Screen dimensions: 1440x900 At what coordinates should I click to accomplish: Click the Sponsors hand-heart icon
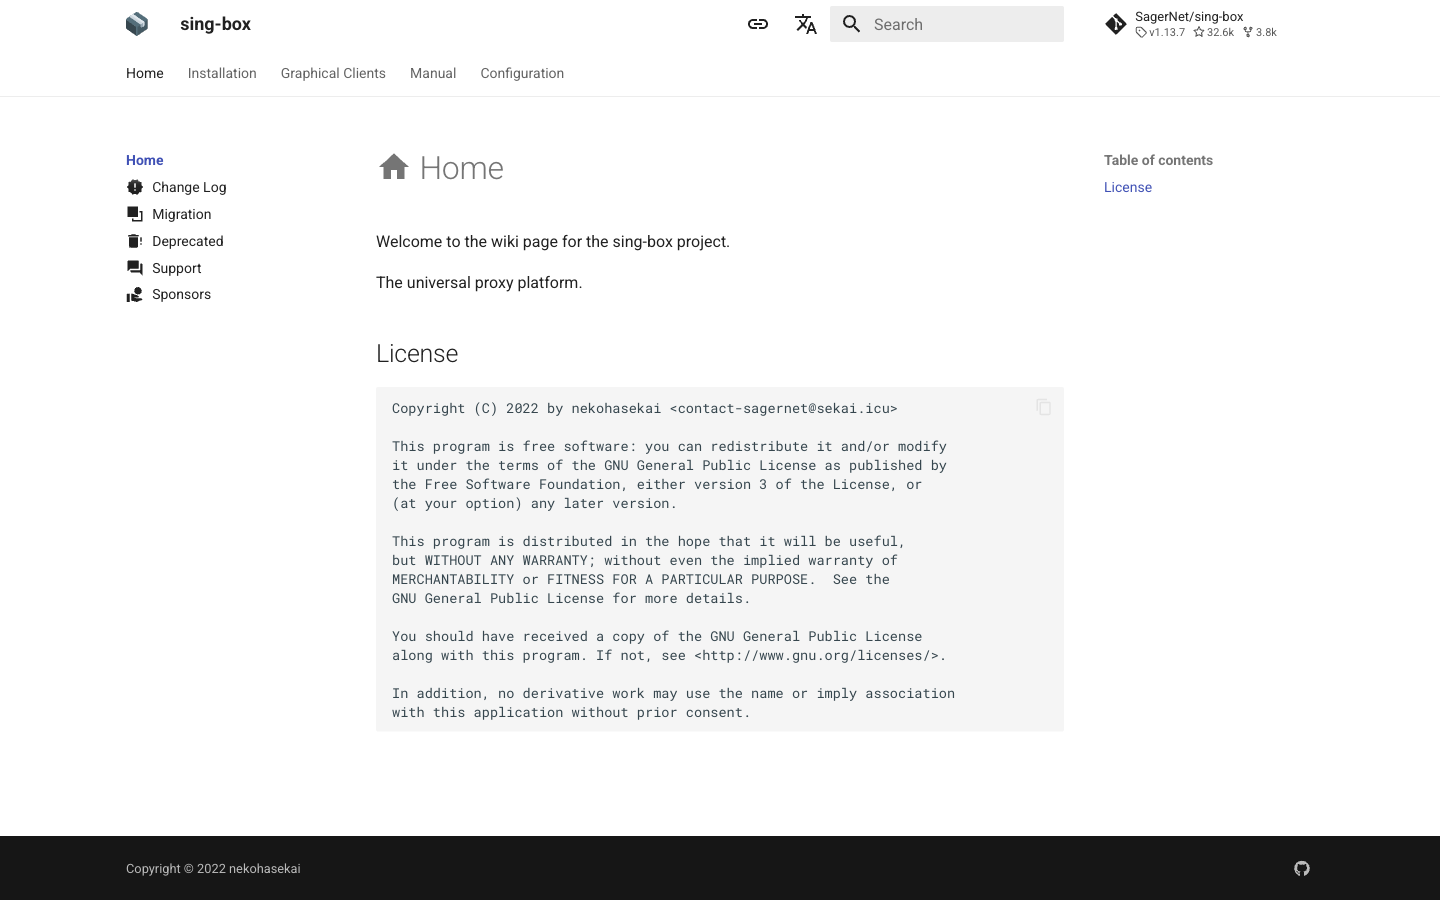[x=135, y=295]
